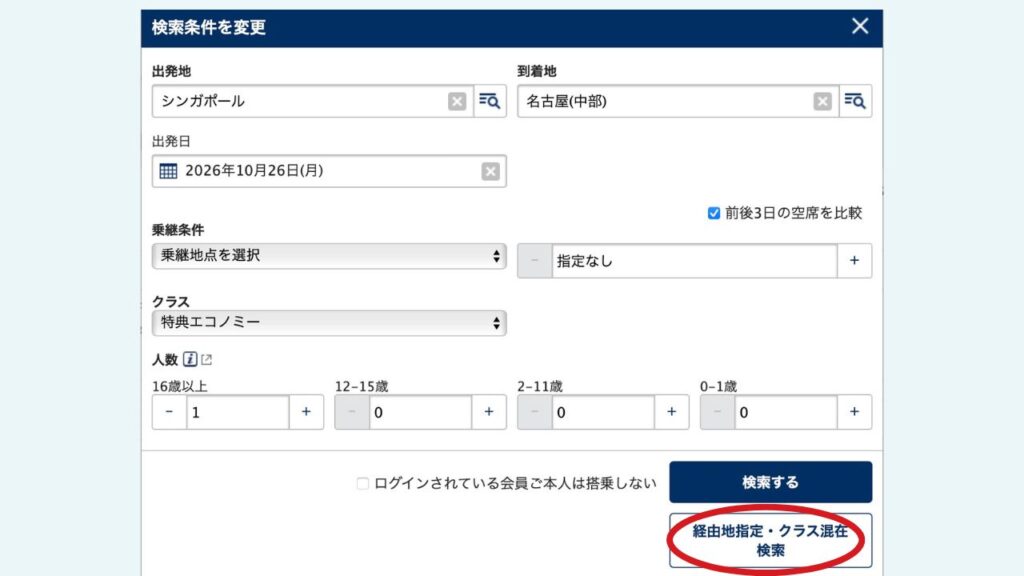Uncheck 前後3日の空席を比較 checkbox
The image size is (1024, 576).
coord(713,213)
